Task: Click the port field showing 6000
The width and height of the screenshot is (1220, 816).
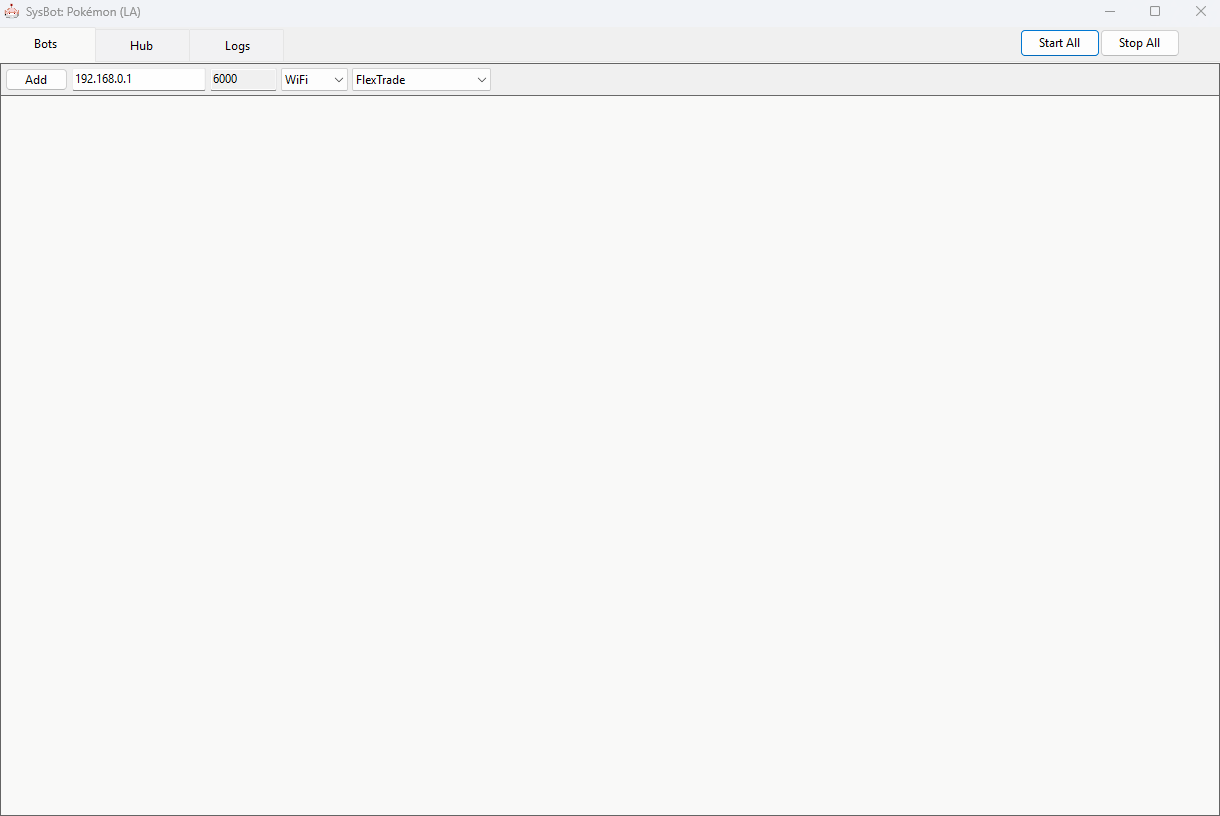Action: click(240, 79)
